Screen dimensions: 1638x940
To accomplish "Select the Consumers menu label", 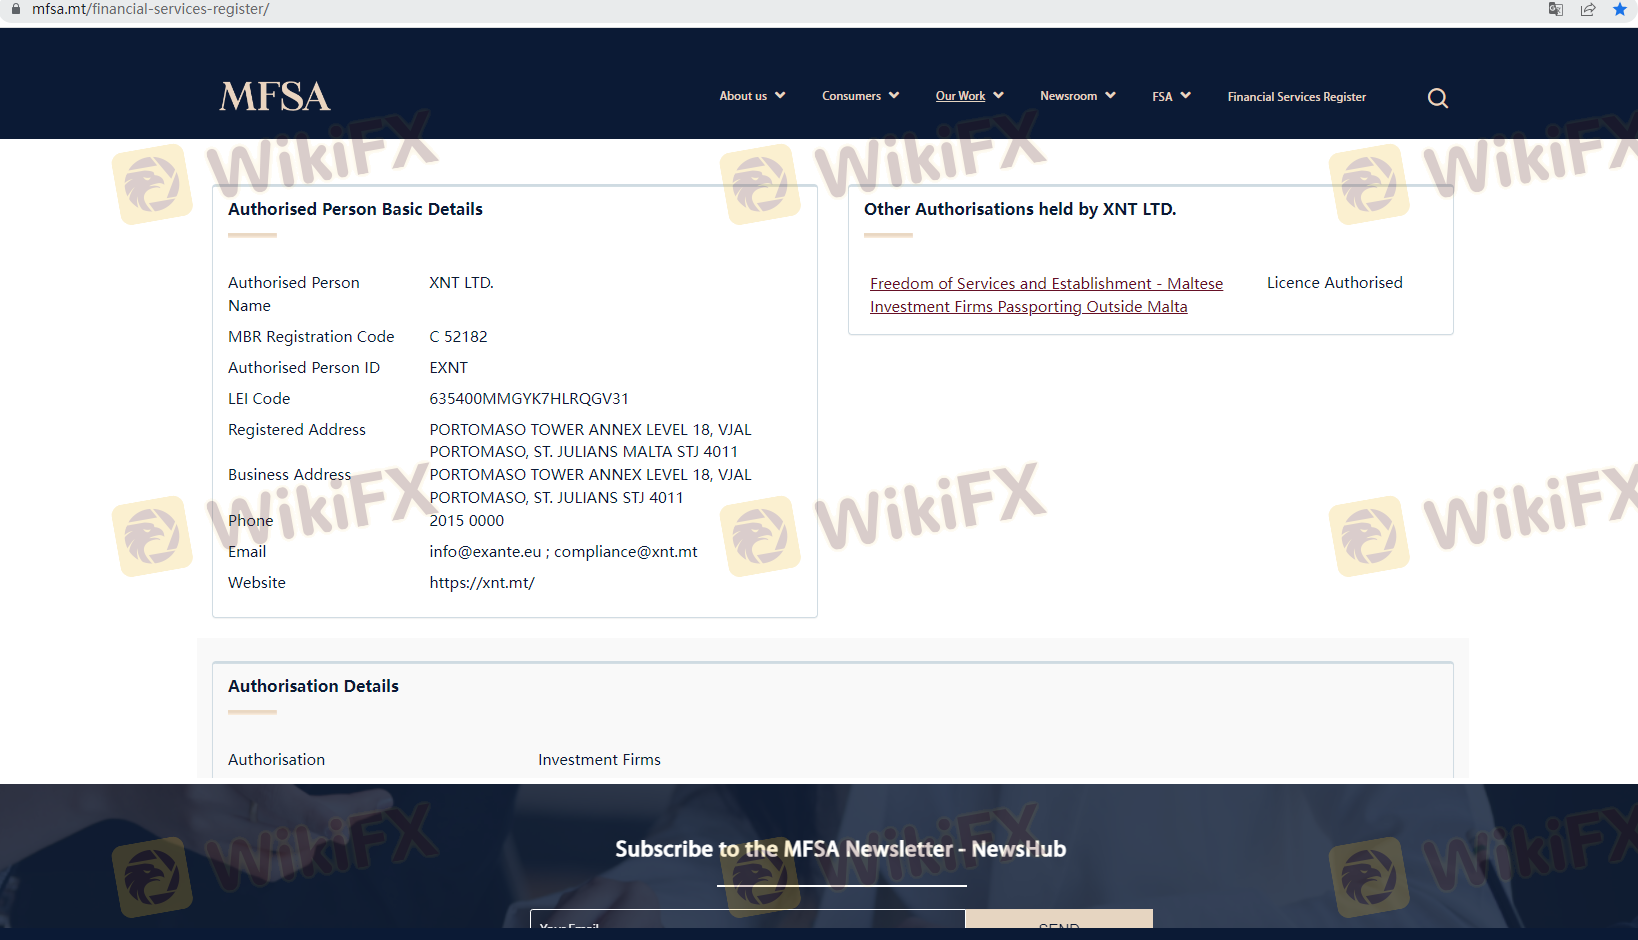I will tap(851, 96).
